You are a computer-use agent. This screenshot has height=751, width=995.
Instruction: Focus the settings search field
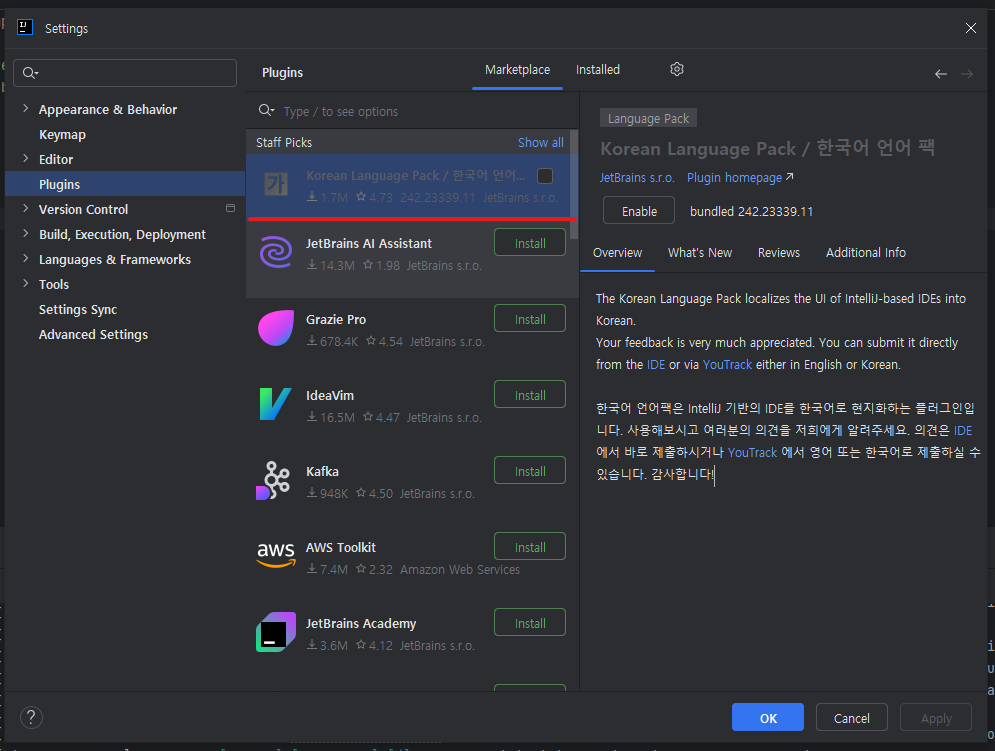(125, 73)
